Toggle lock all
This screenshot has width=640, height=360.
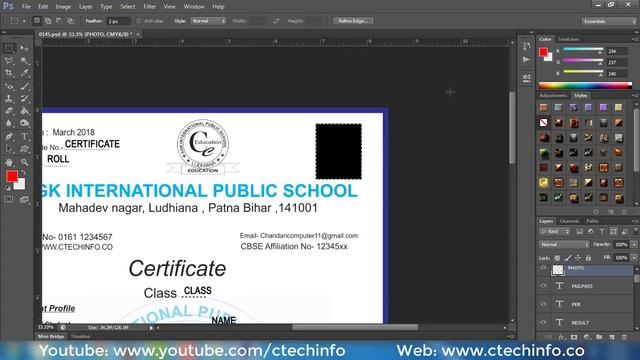click(588, 258)
